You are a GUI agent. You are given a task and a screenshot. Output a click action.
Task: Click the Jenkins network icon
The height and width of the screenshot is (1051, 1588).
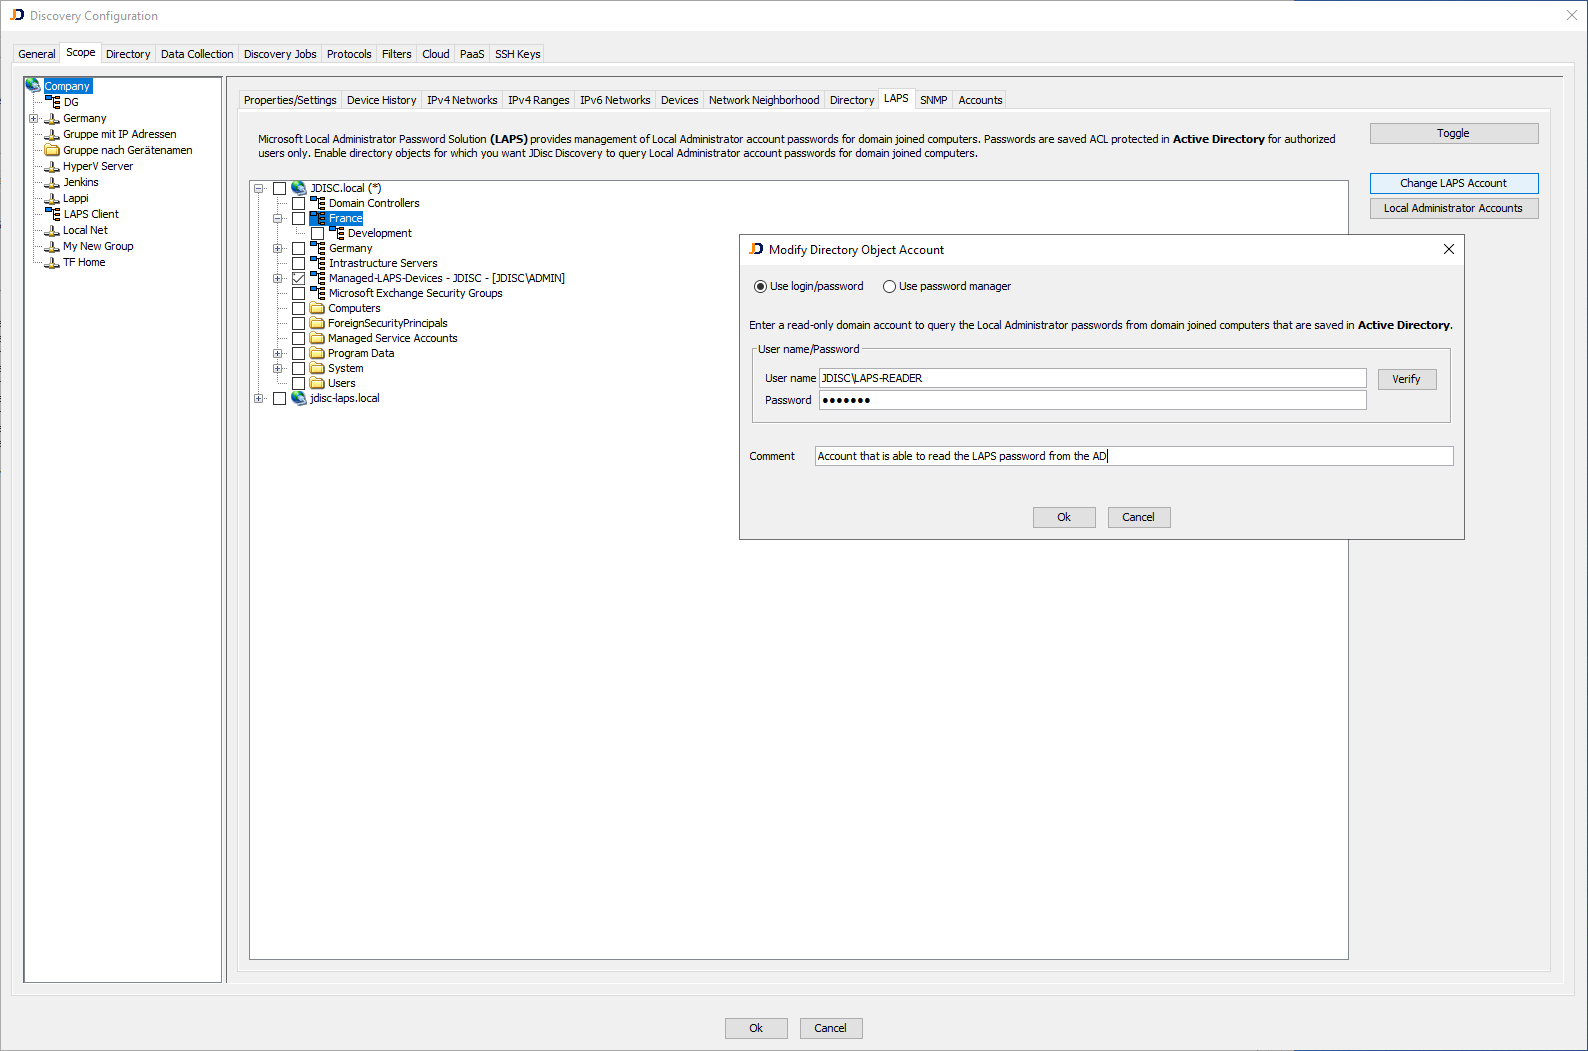[x=52, y=182]
